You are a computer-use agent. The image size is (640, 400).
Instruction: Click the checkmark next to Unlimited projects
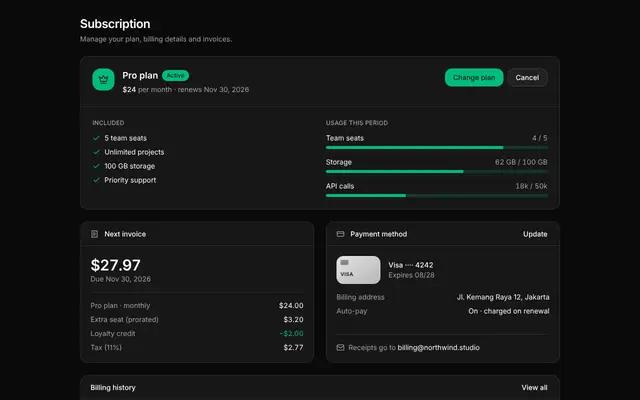[x=96, y=152]
